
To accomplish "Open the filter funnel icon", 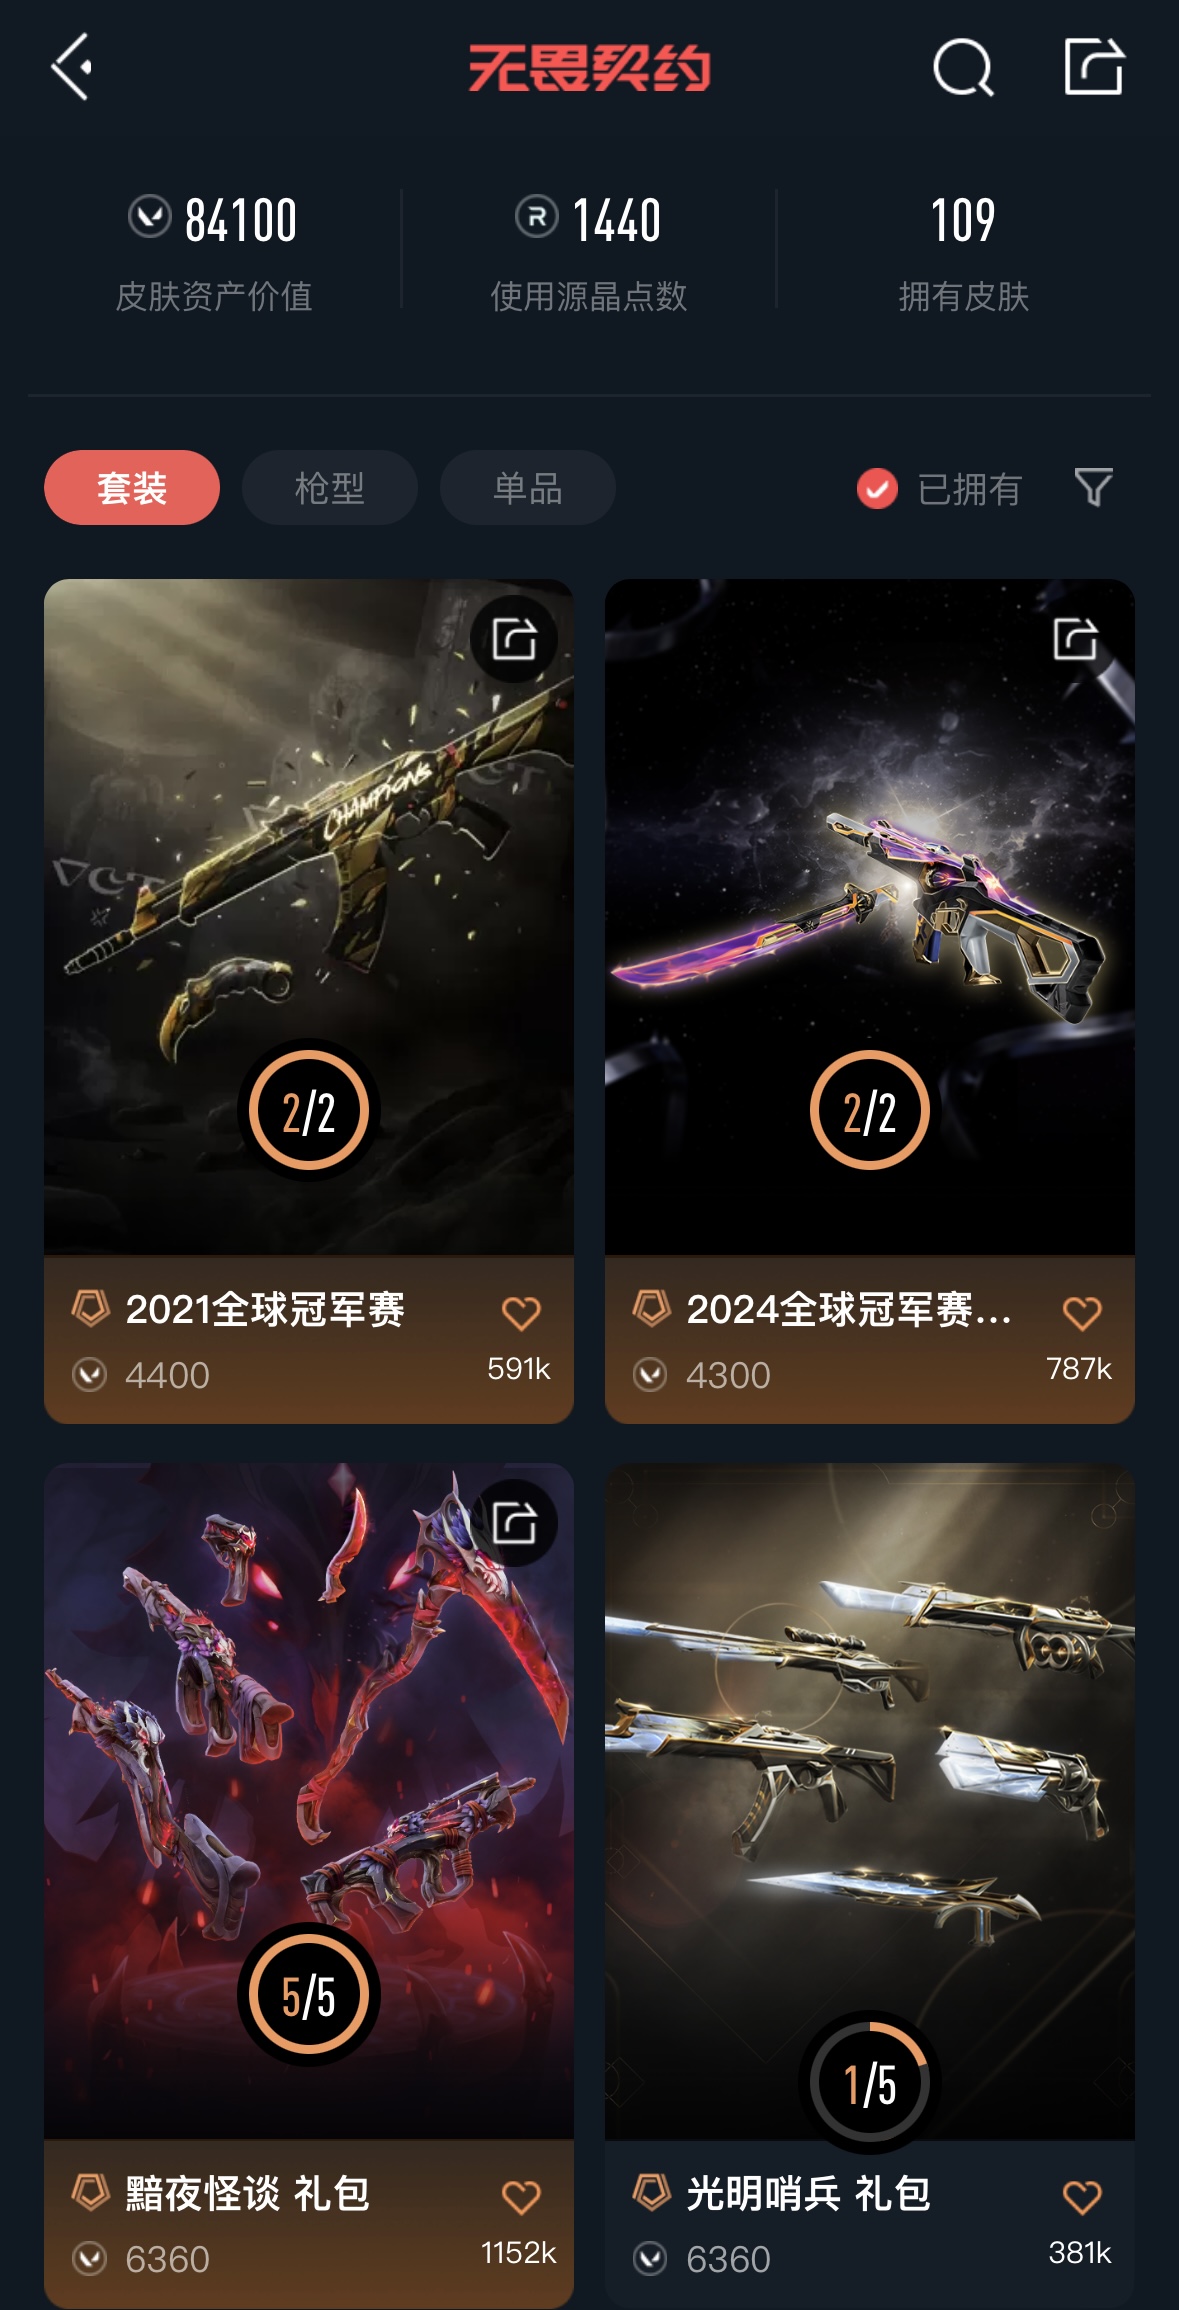I will (1093, 488).
